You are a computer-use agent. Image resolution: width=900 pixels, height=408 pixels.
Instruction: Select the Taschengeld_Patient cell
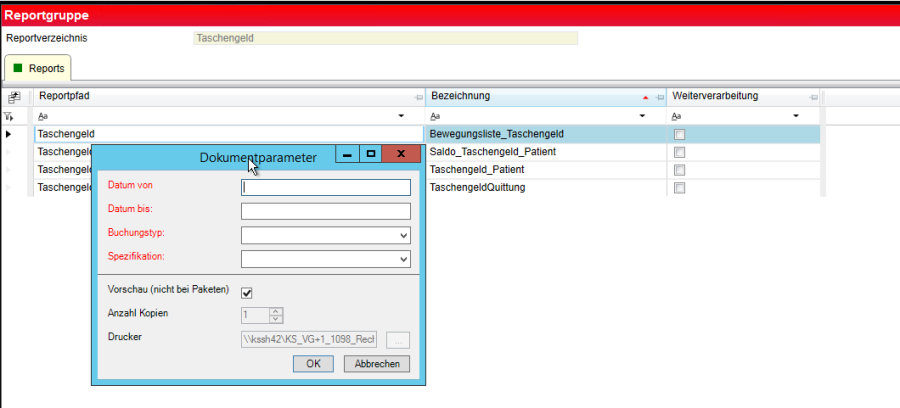pyautogui.click(x=545, y=170)
